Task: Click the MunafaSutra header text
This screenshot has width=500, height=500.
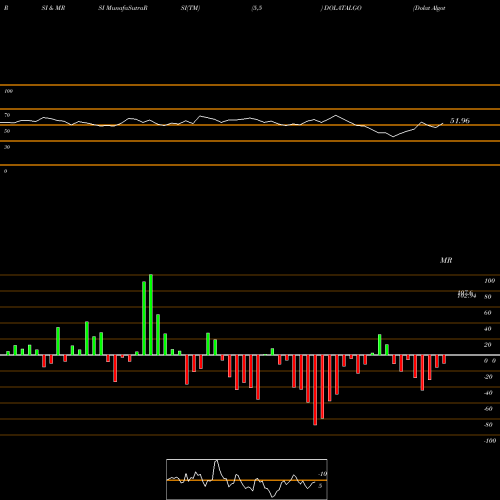Action: point(126,8)
